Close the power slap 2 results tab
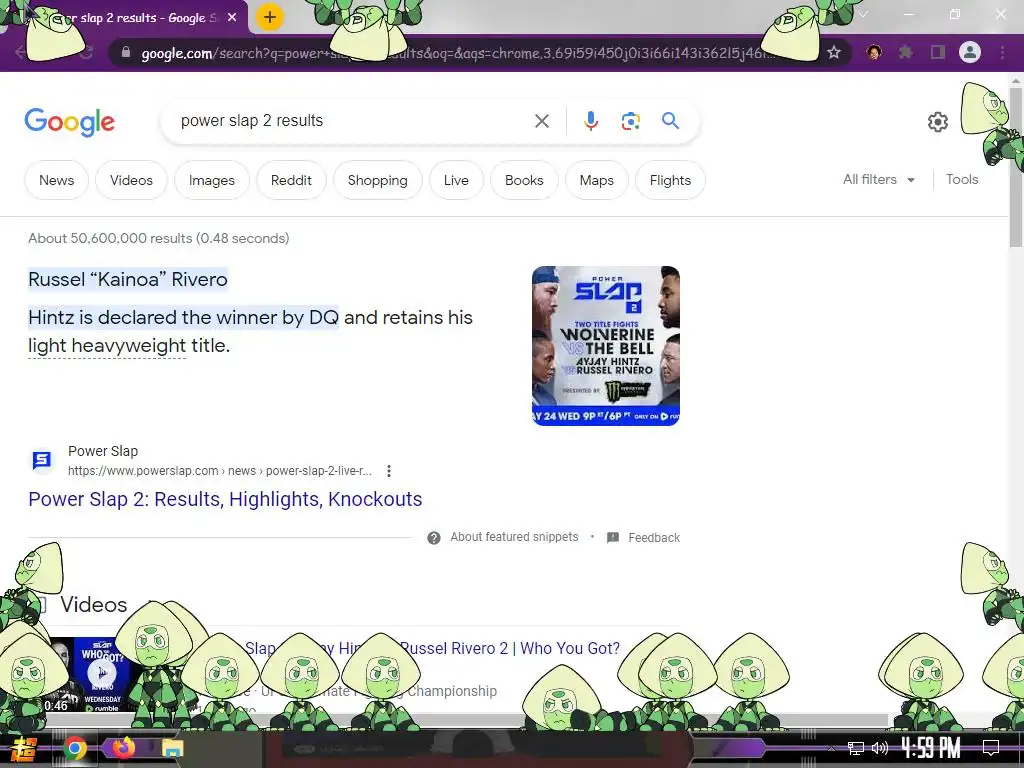 point(232,18)
